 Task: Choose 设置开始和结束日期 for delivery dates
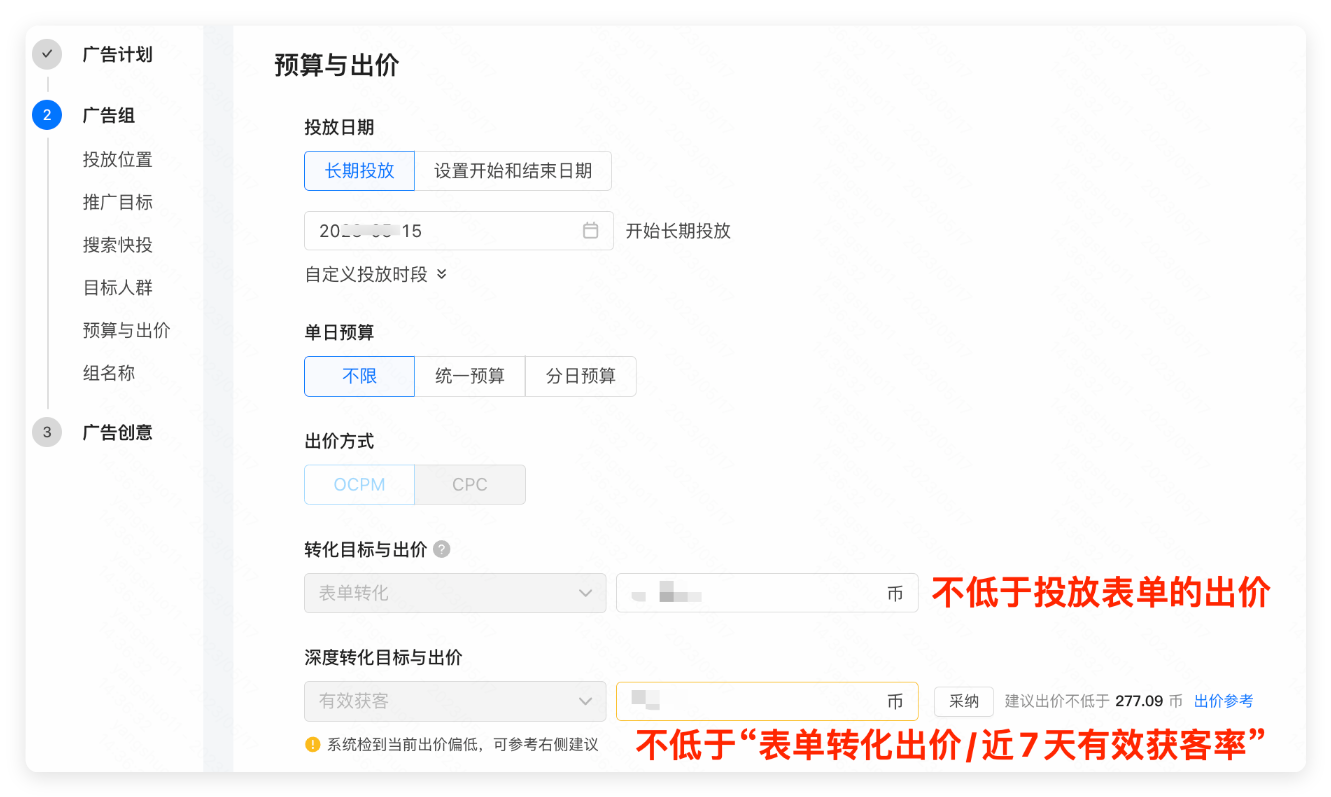coord(514,170)
